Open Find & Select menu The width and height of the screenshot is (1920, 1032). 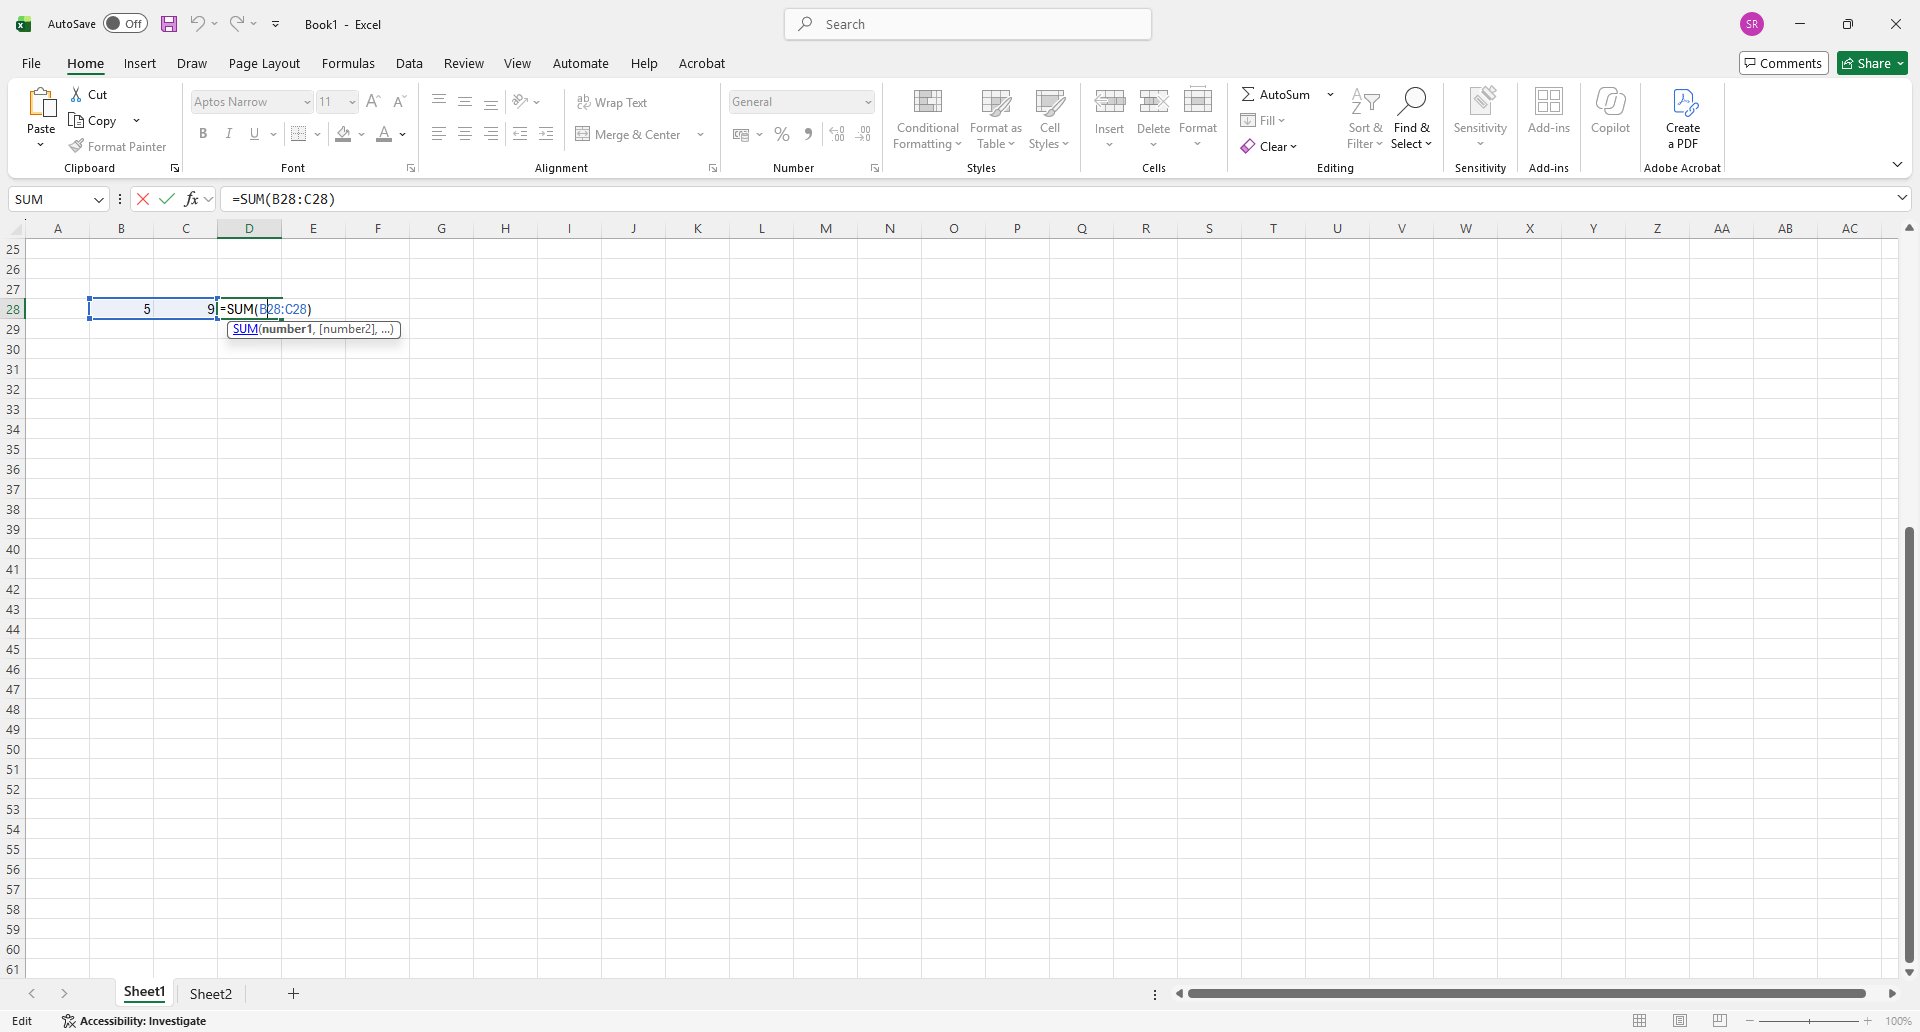coord(1411,119)
